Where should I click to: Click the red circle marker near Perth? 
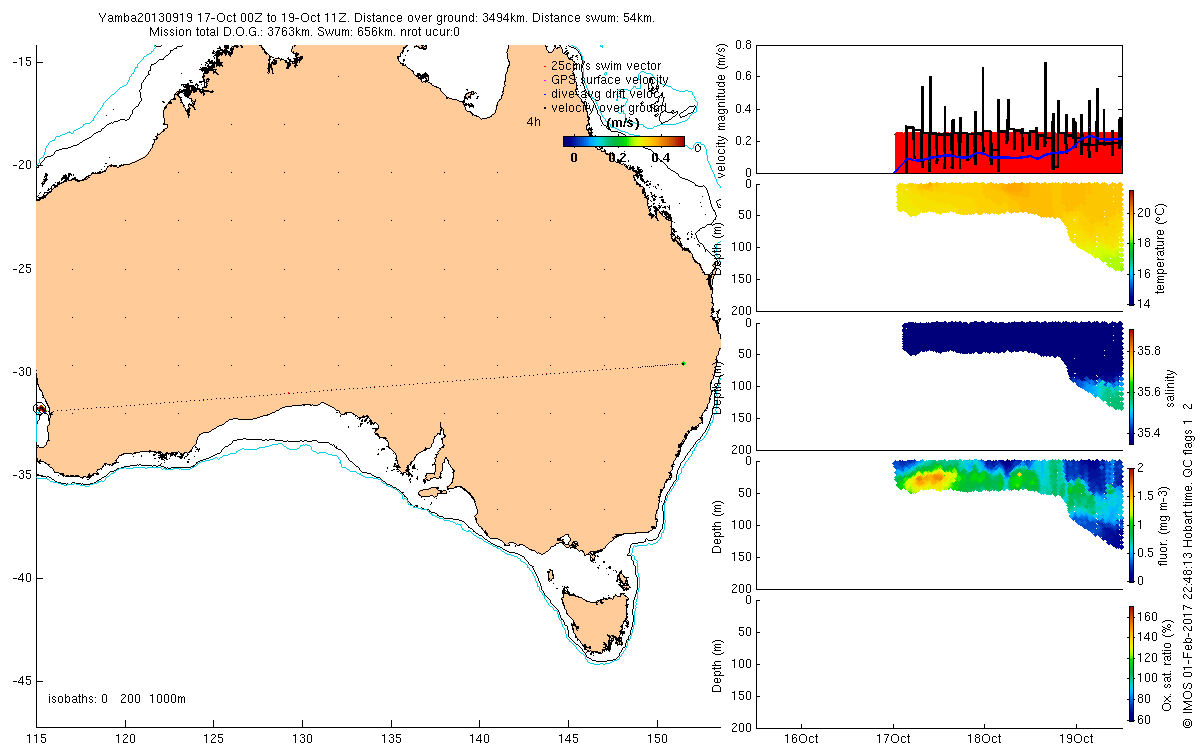pos(40,408)
